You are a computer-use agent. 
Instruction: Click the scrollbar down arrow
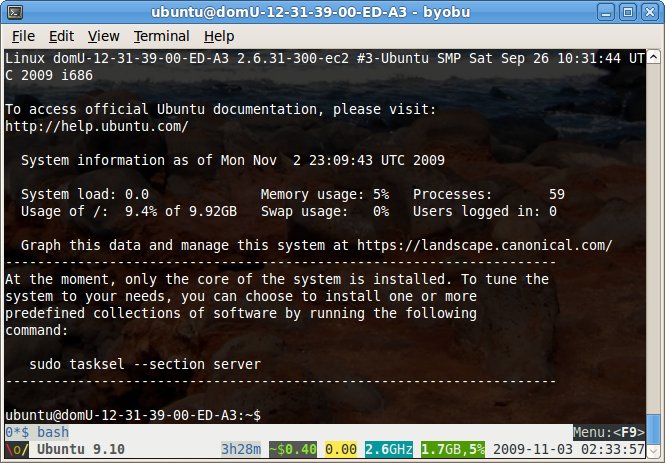[x=655, y=419]
